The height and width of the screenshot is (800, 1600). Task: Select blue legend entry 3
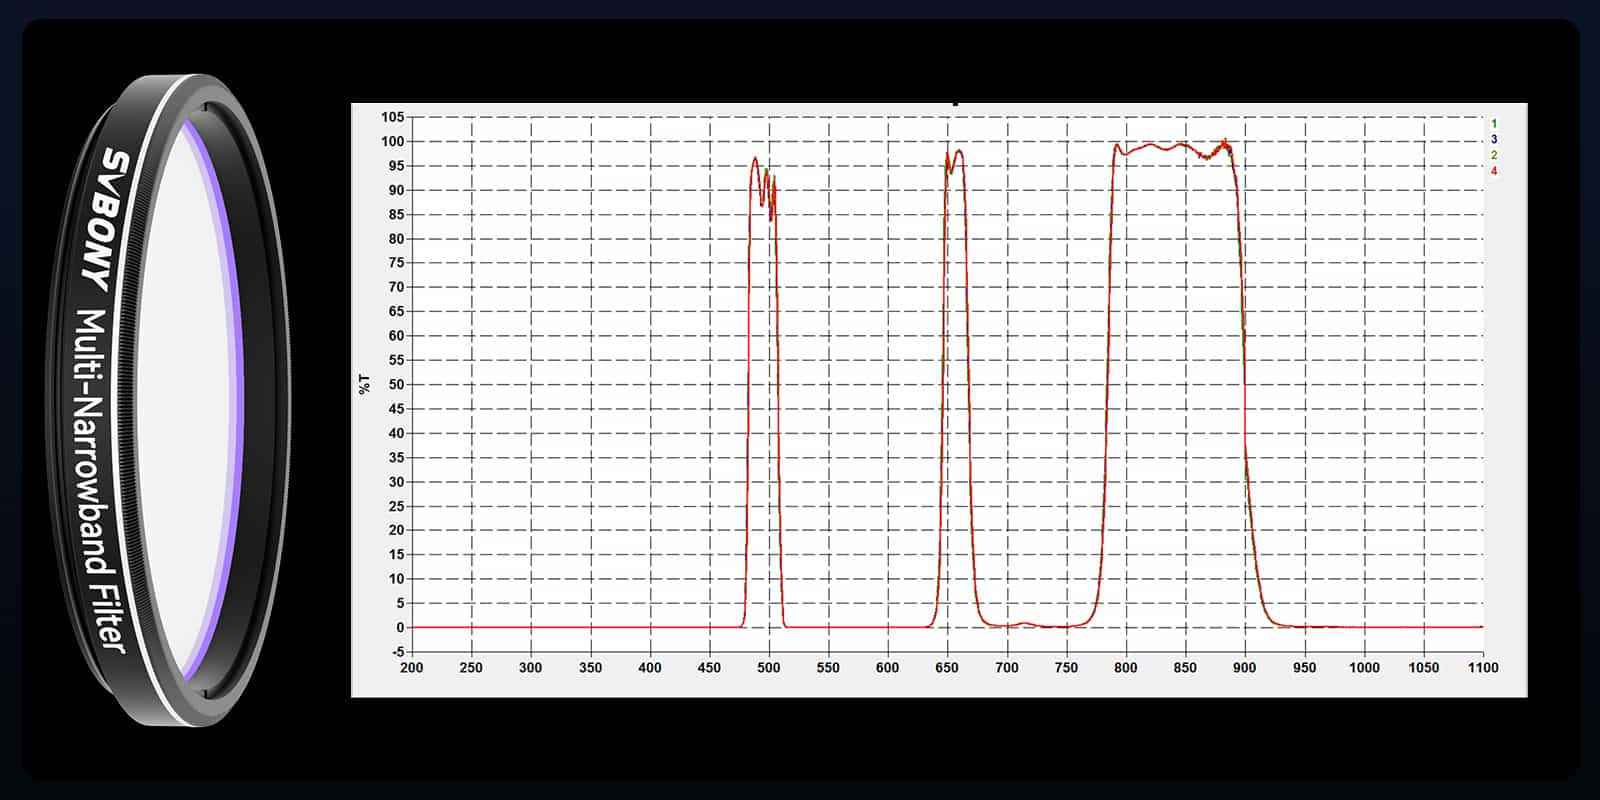point(1494,139)
